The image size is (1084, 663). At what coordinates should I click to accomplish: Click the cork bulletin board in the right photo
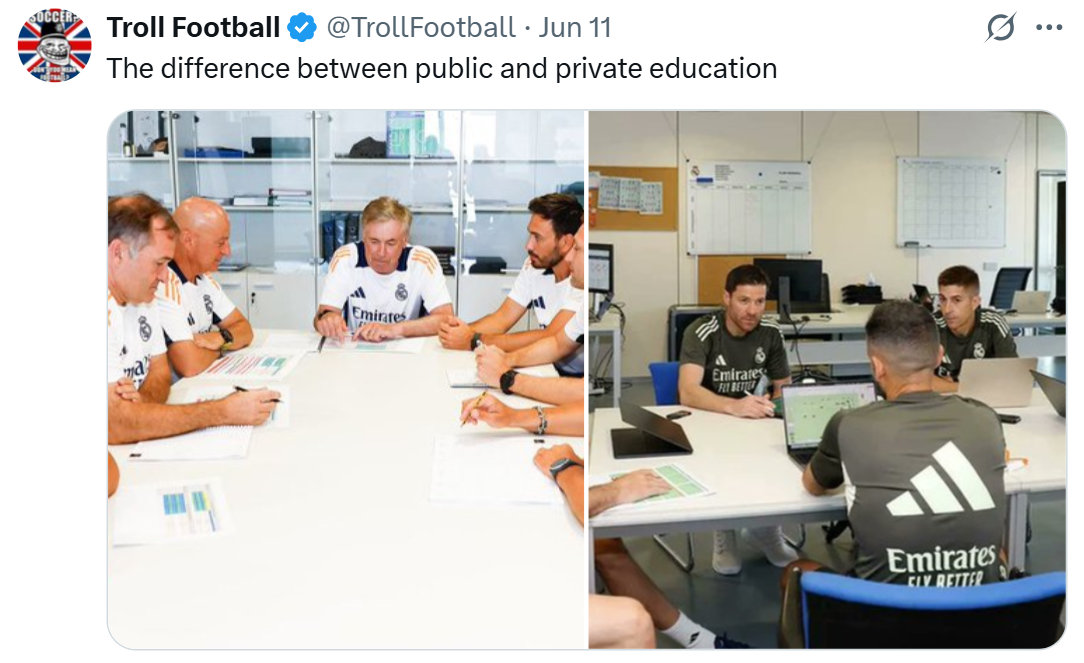point(633,198)
